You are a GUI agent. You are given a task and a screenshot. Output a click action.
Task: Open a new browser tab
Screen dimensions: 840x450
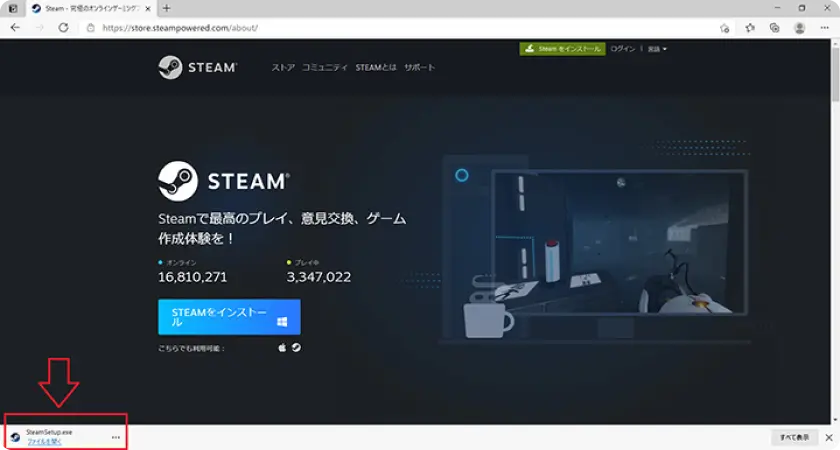point(167,8)
